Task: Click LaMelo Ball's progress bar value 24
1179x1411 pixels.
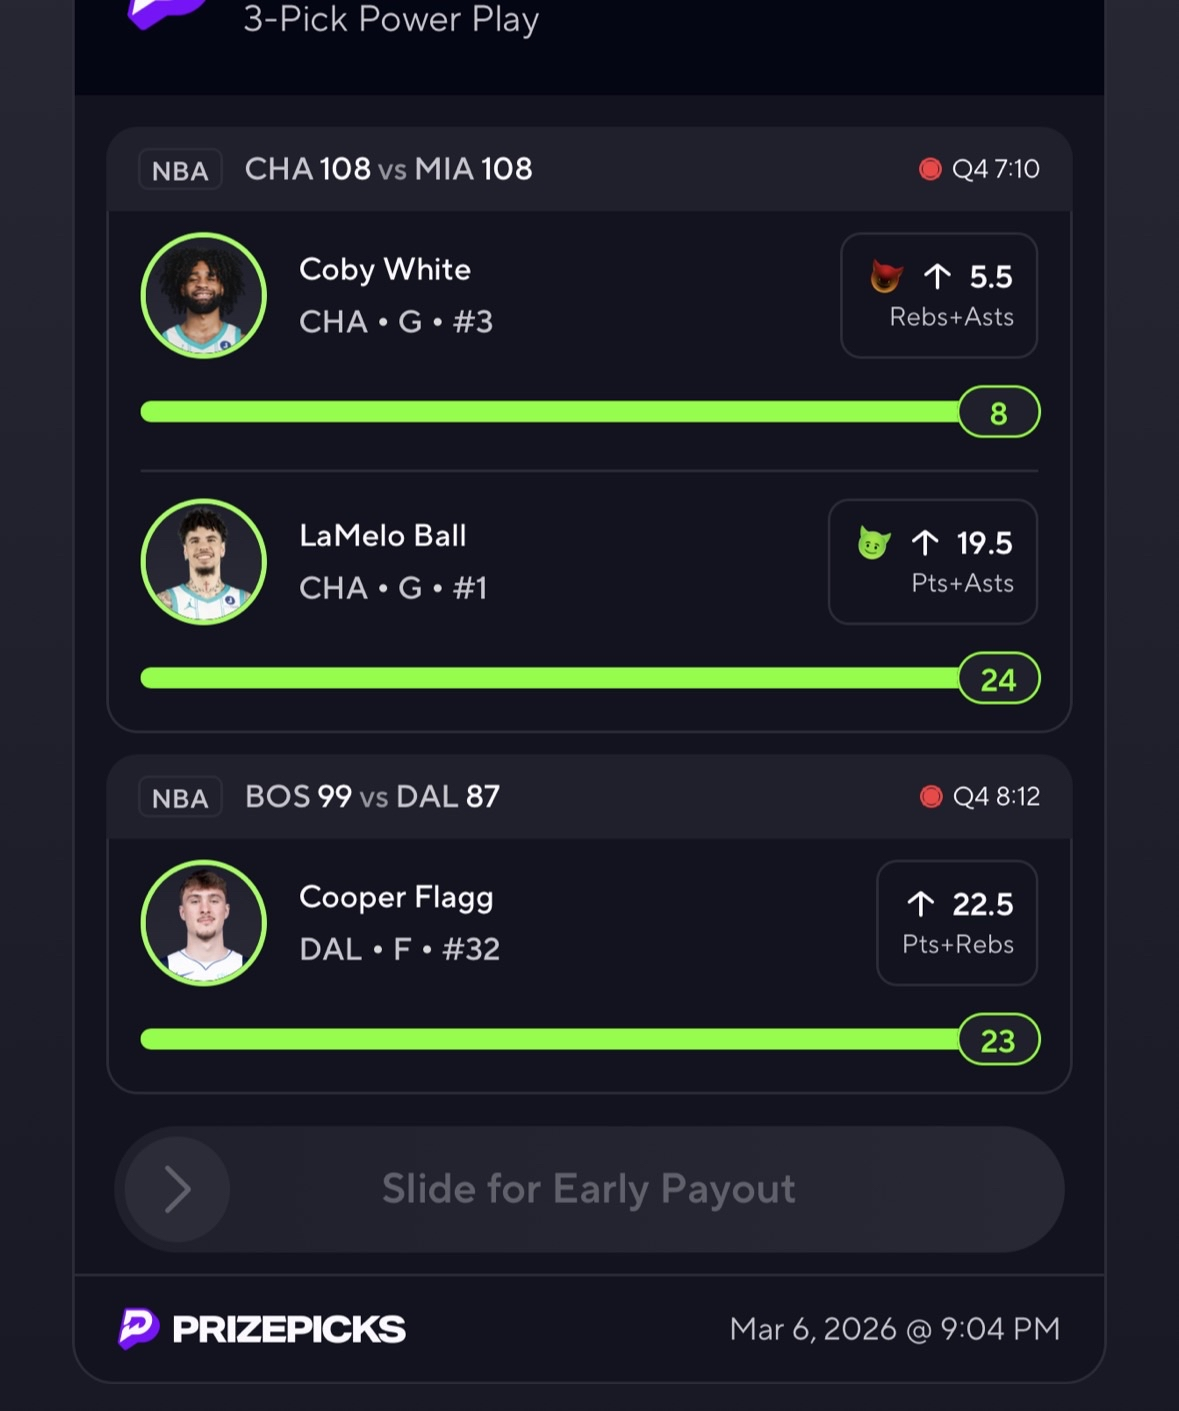Action: coord(998,680)
